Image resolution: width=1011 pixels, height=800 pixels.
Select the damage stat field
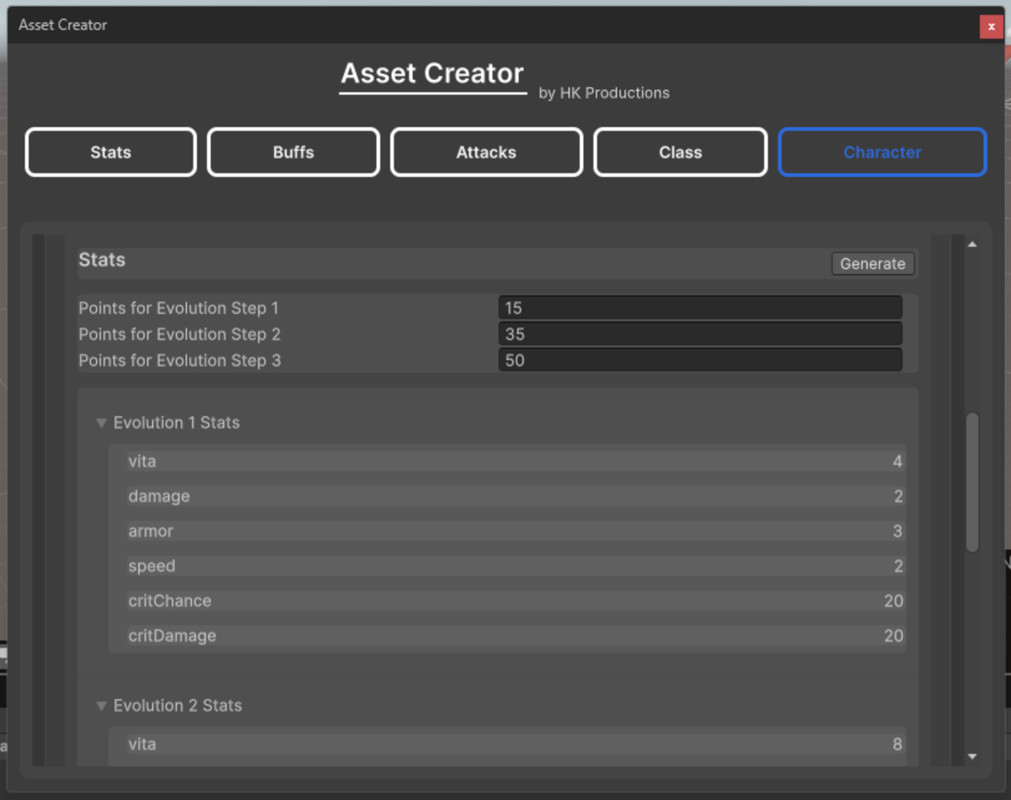coord(510,496)
